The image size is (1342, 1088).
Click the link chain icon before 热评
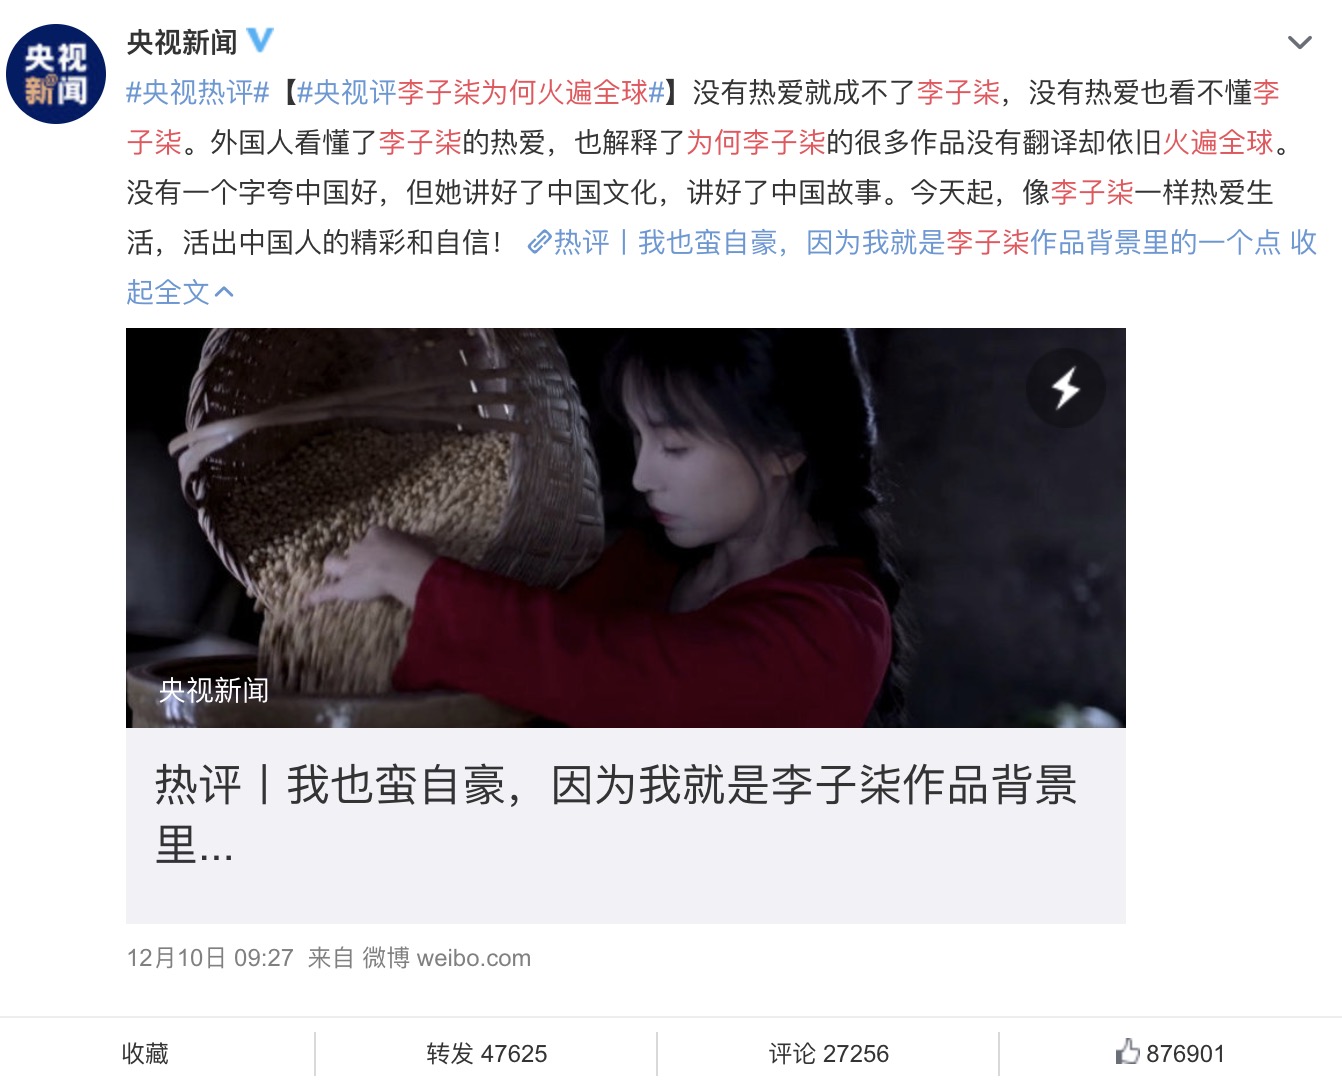539,242
